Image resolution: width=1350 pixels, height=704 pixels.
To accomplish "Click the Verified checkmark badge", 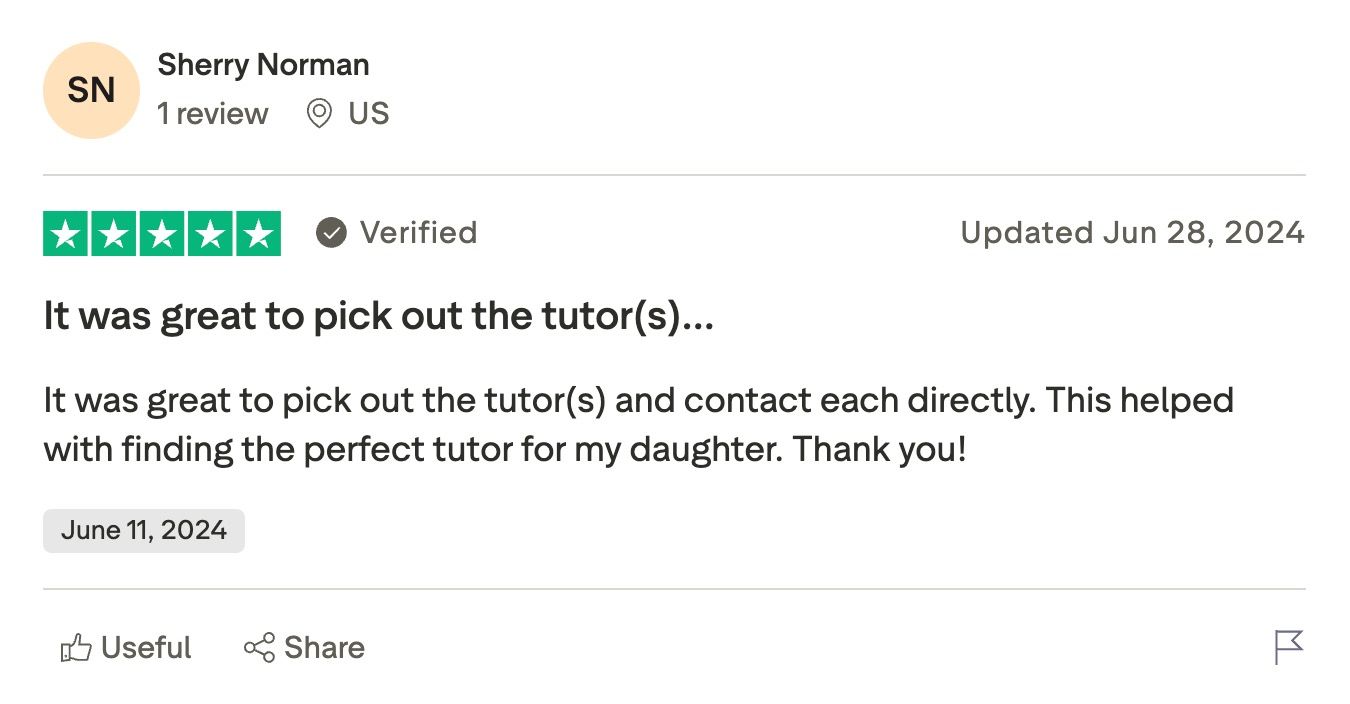I will 330,233.
